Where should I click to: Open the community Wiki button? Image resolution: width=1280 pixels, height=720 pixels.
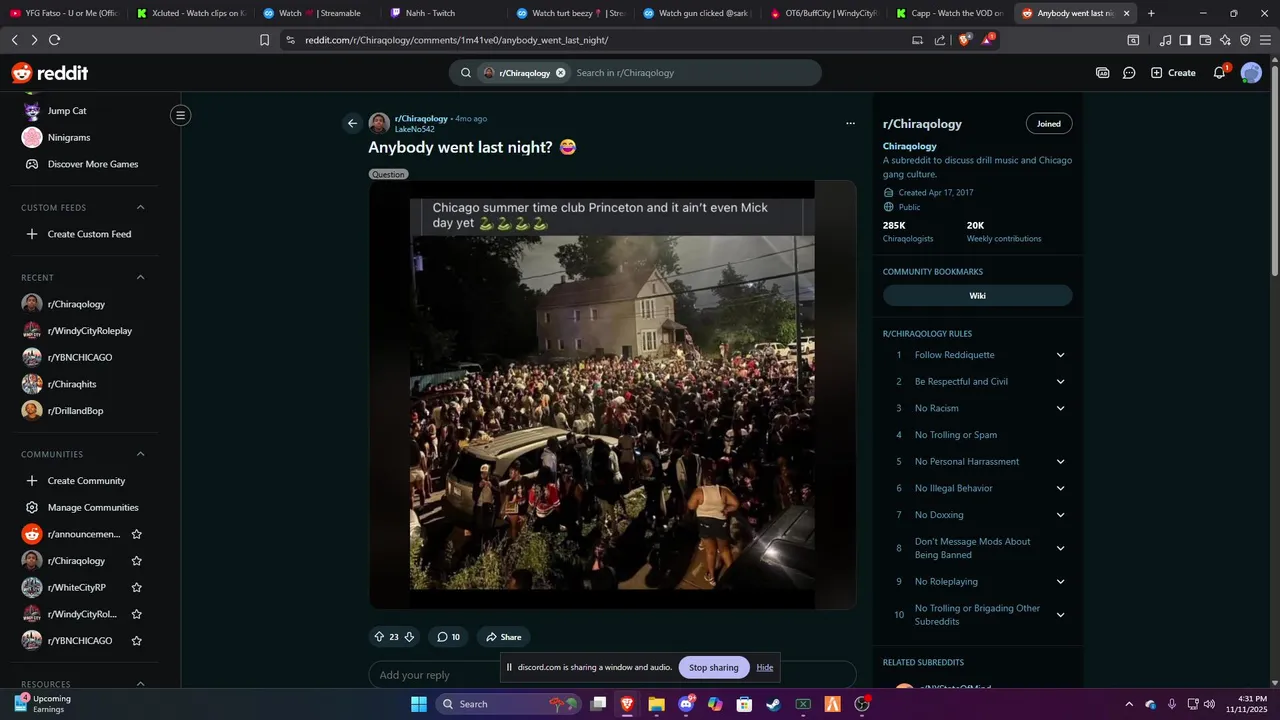point(977,296)
